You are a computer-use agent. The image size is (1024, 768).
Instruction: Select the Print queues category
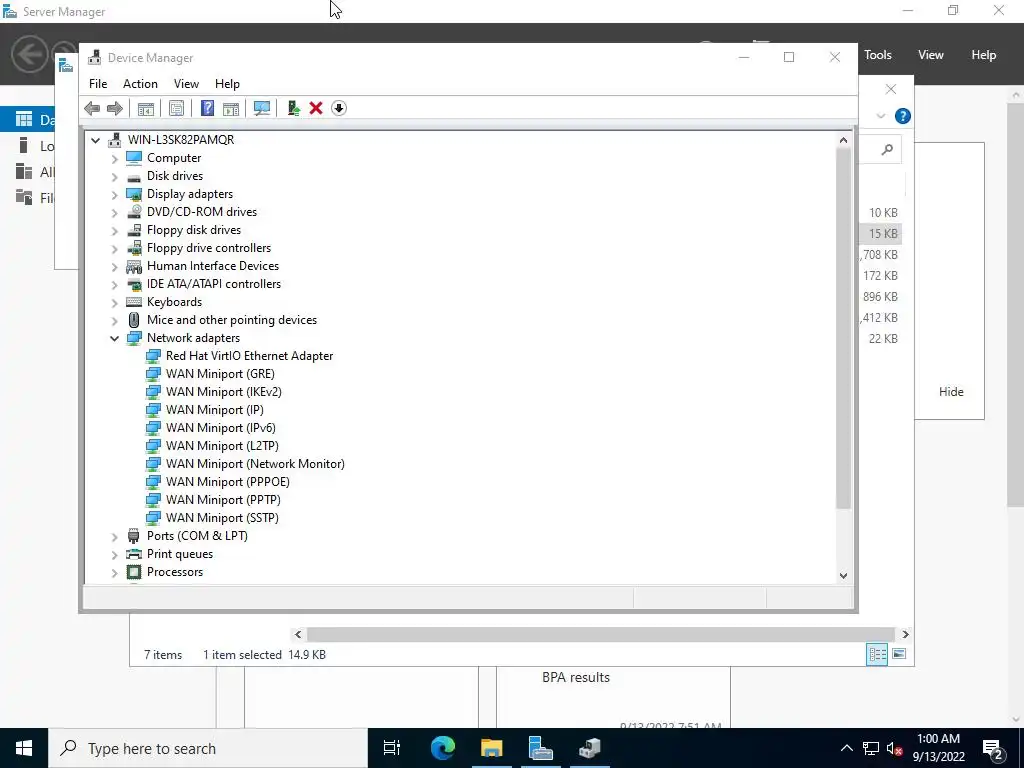tap(180, 554)
